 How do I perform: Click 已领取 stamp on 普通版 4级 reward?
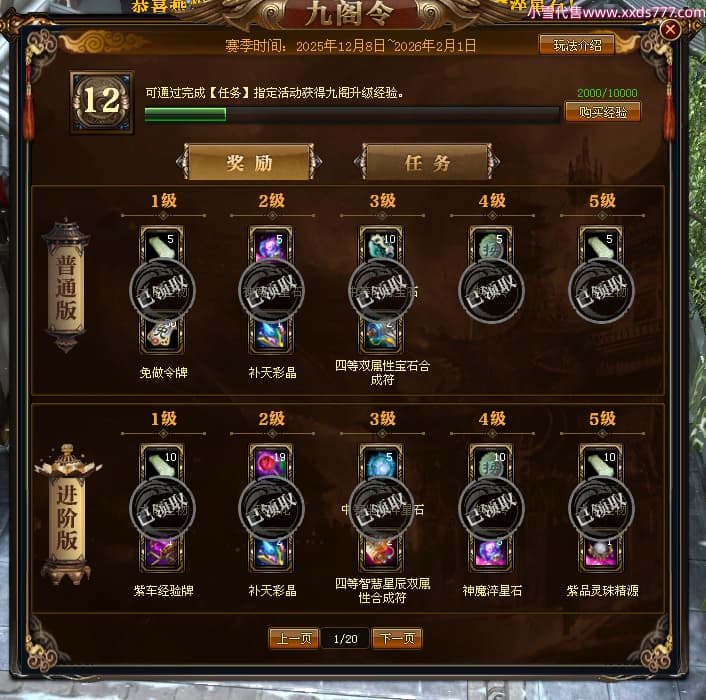491,291
